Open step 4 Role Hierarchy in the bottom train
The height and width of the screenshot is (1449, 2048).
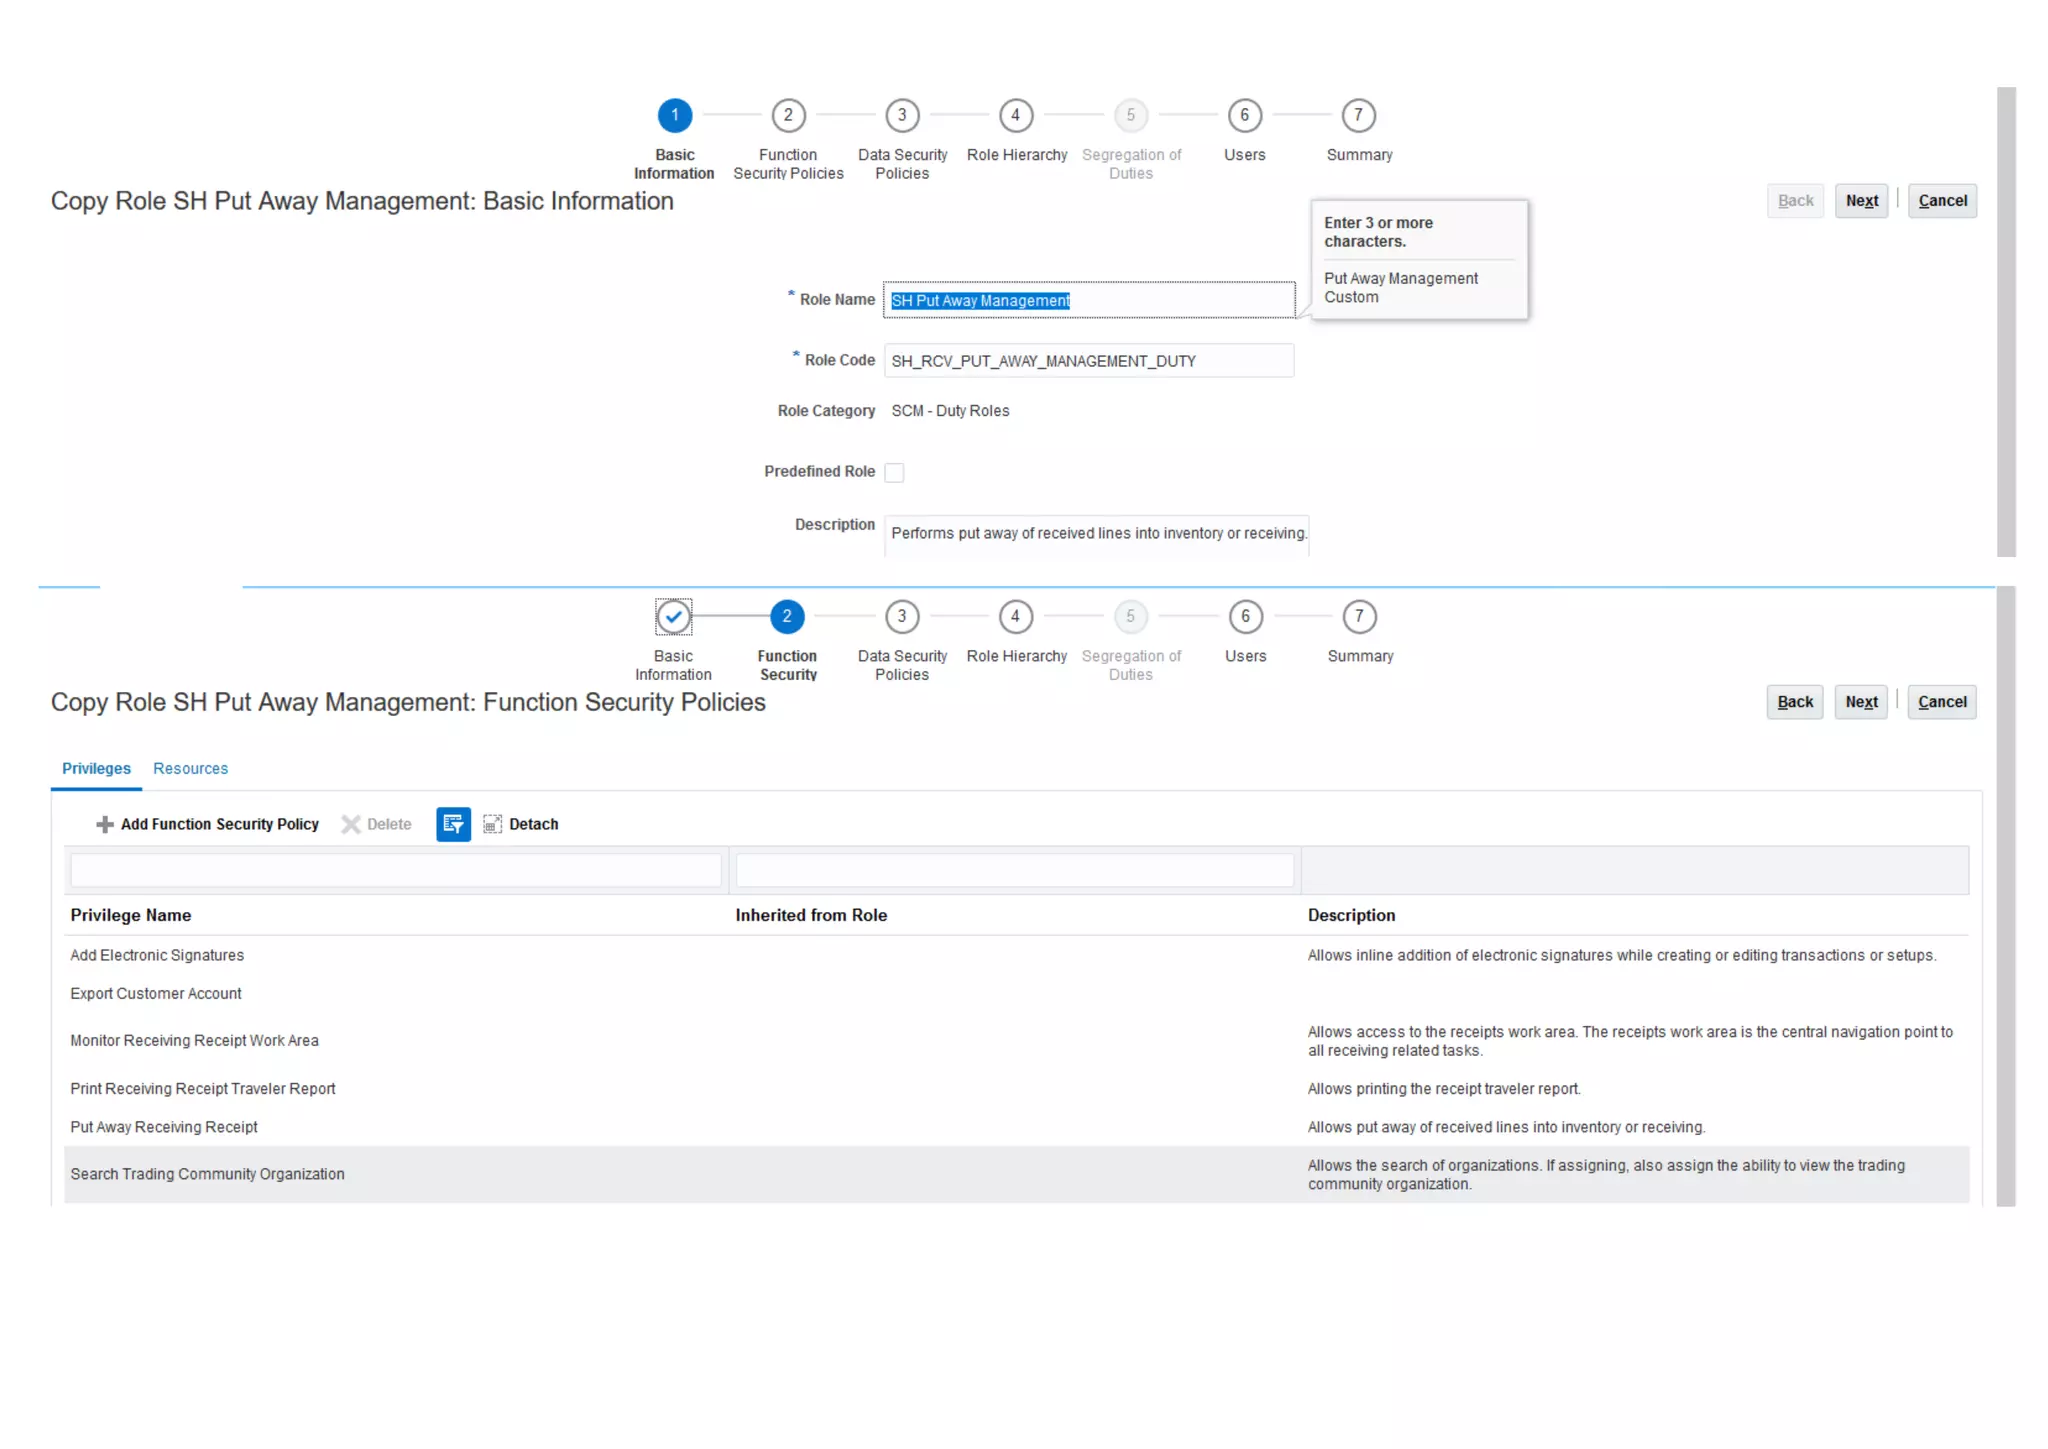(x=1015, y=617)
